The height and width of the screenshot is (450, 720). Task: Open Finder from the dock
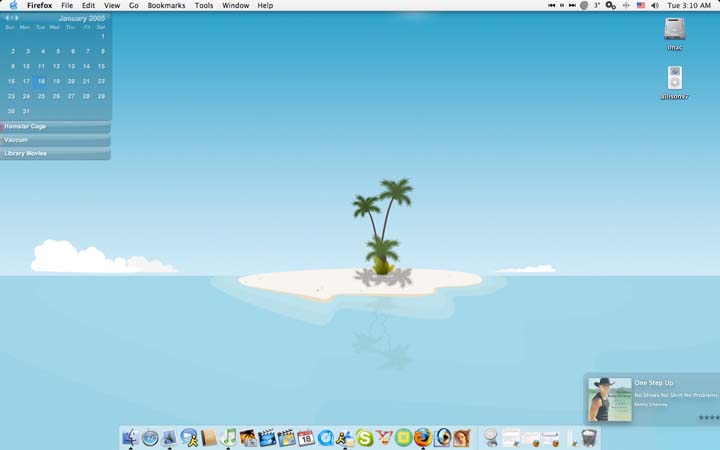[130, 437]
